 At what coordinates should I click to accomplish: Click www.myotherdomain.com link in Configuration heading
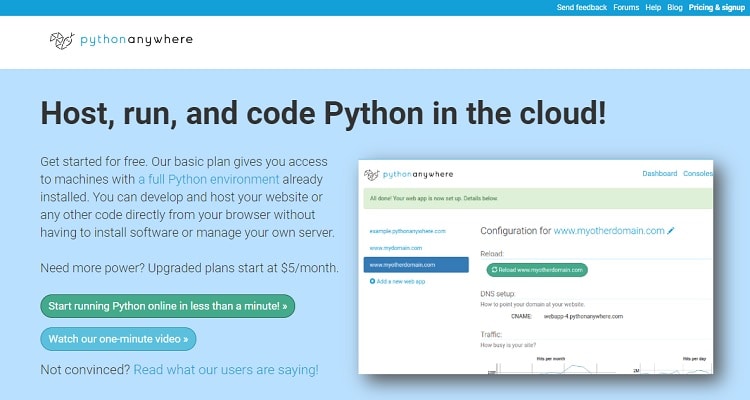(x=608, y=231)
